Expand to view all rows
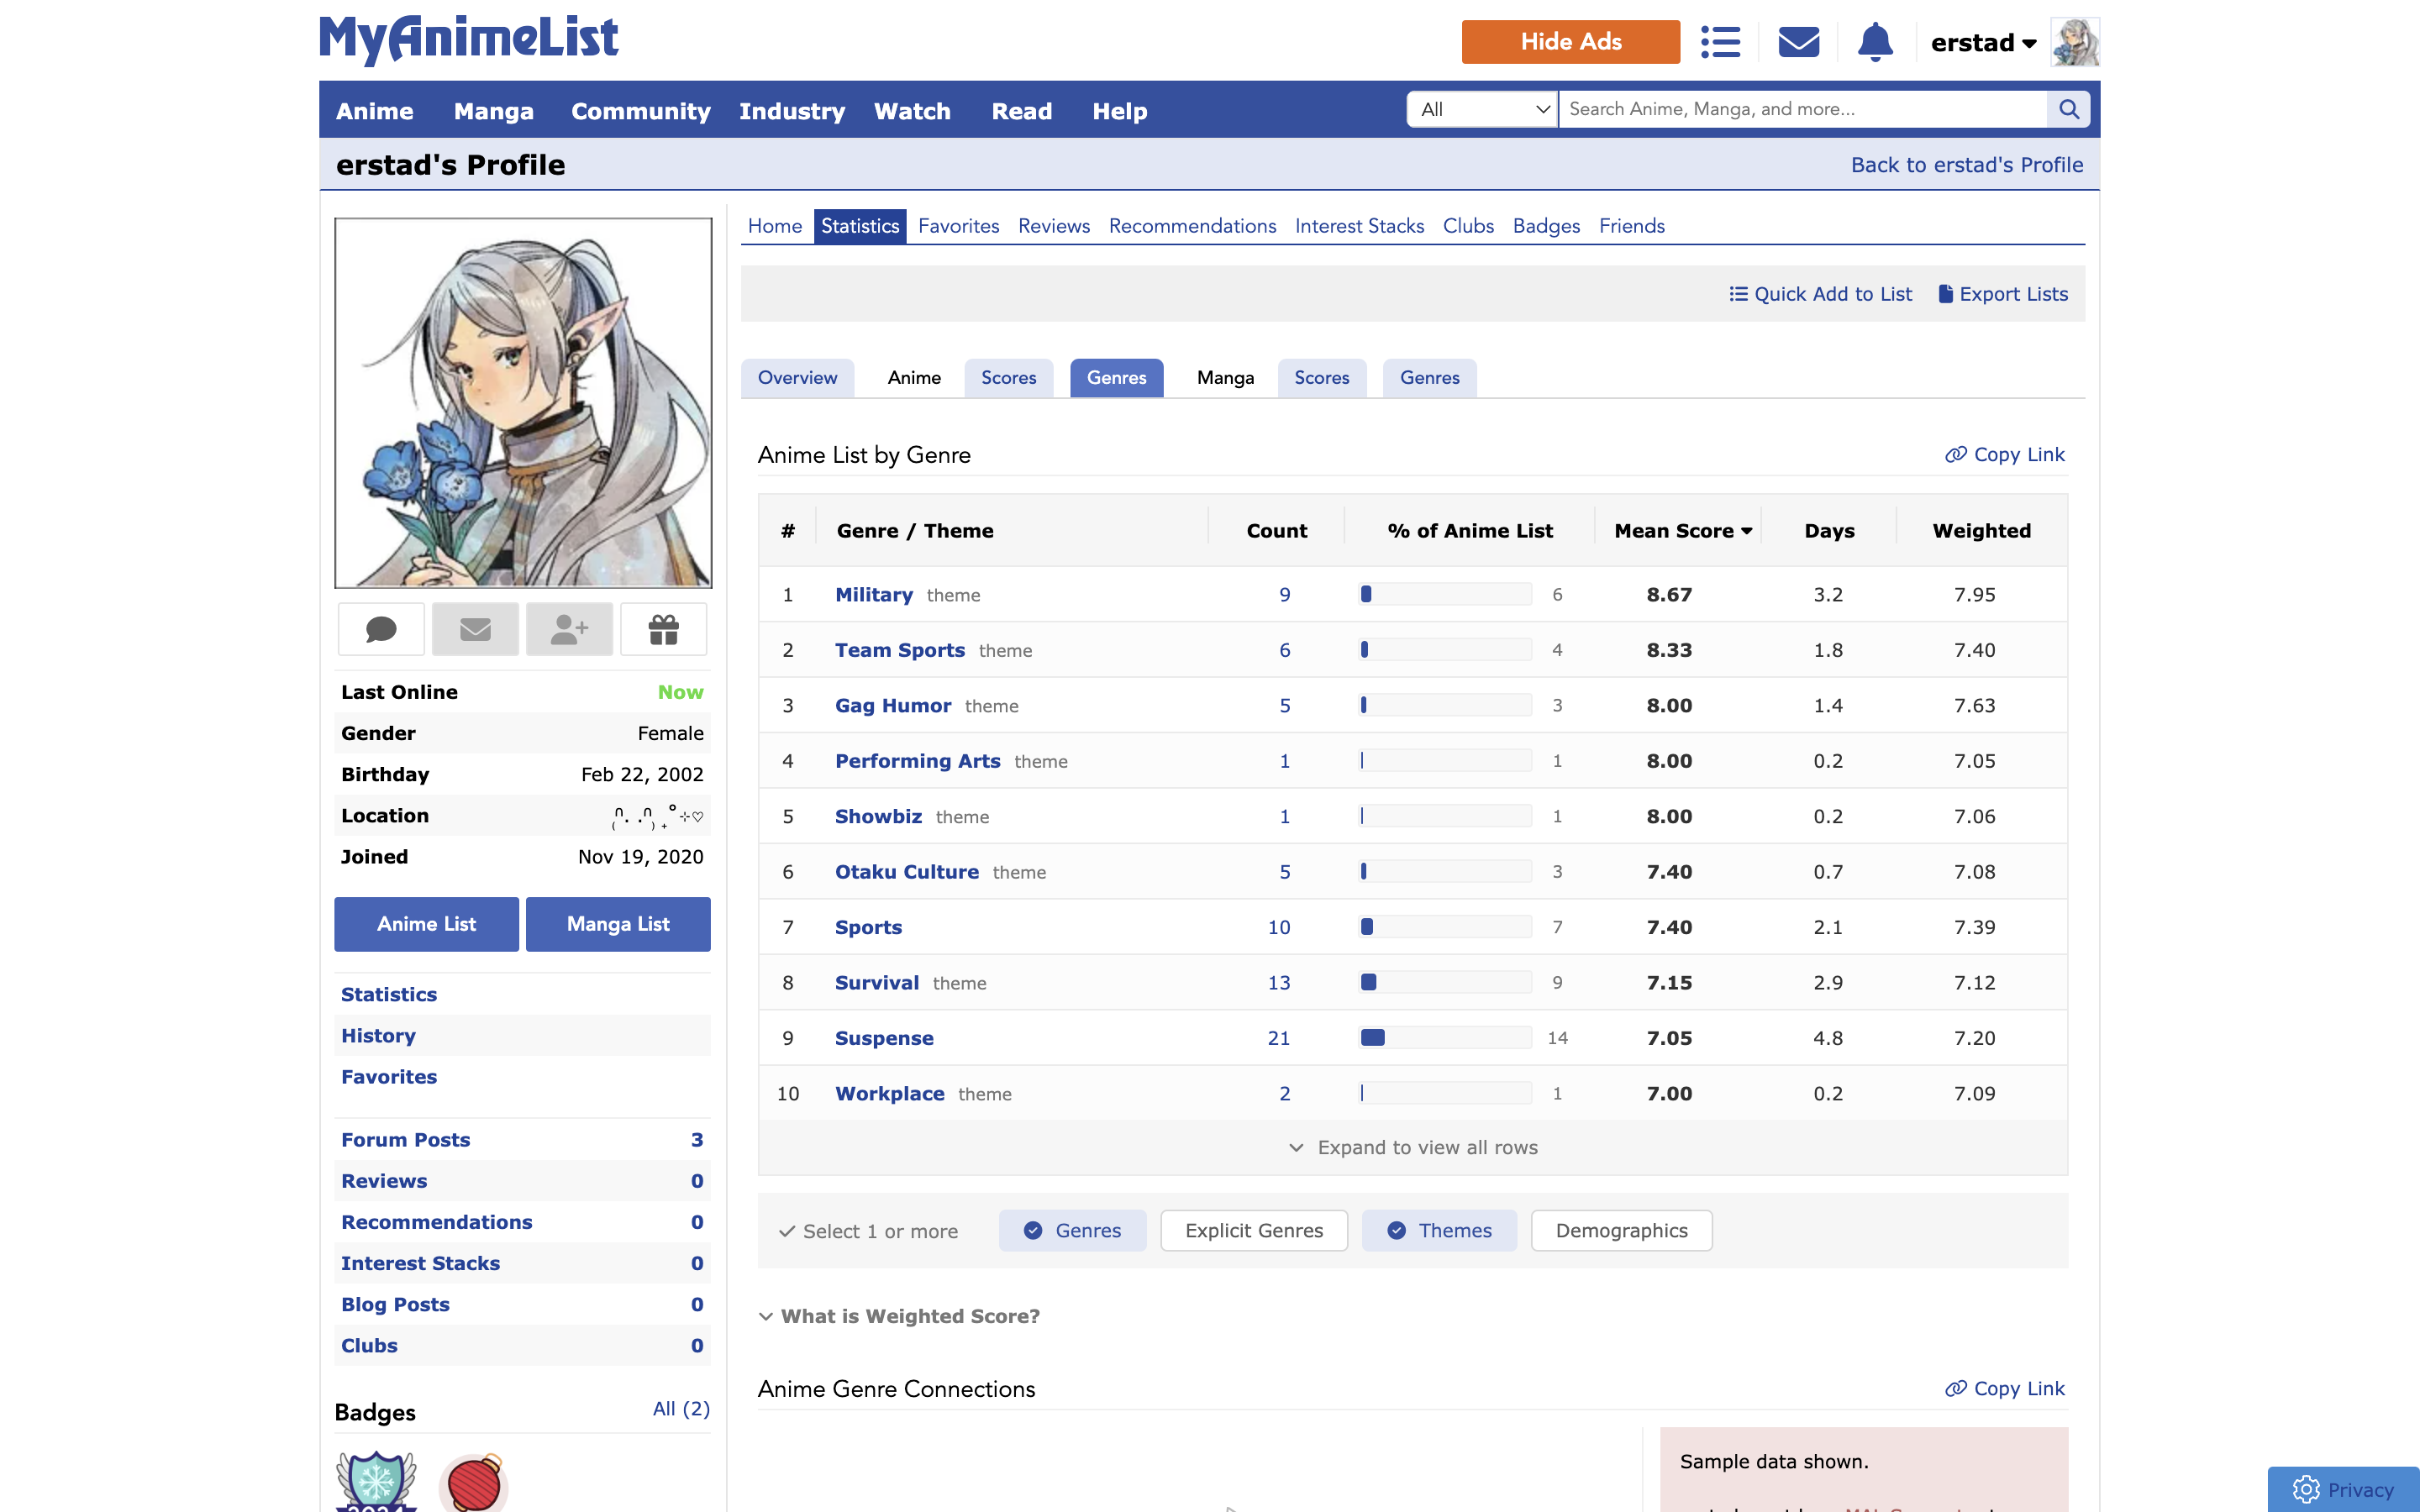2420x1512 pixels. (1412, 1148)
